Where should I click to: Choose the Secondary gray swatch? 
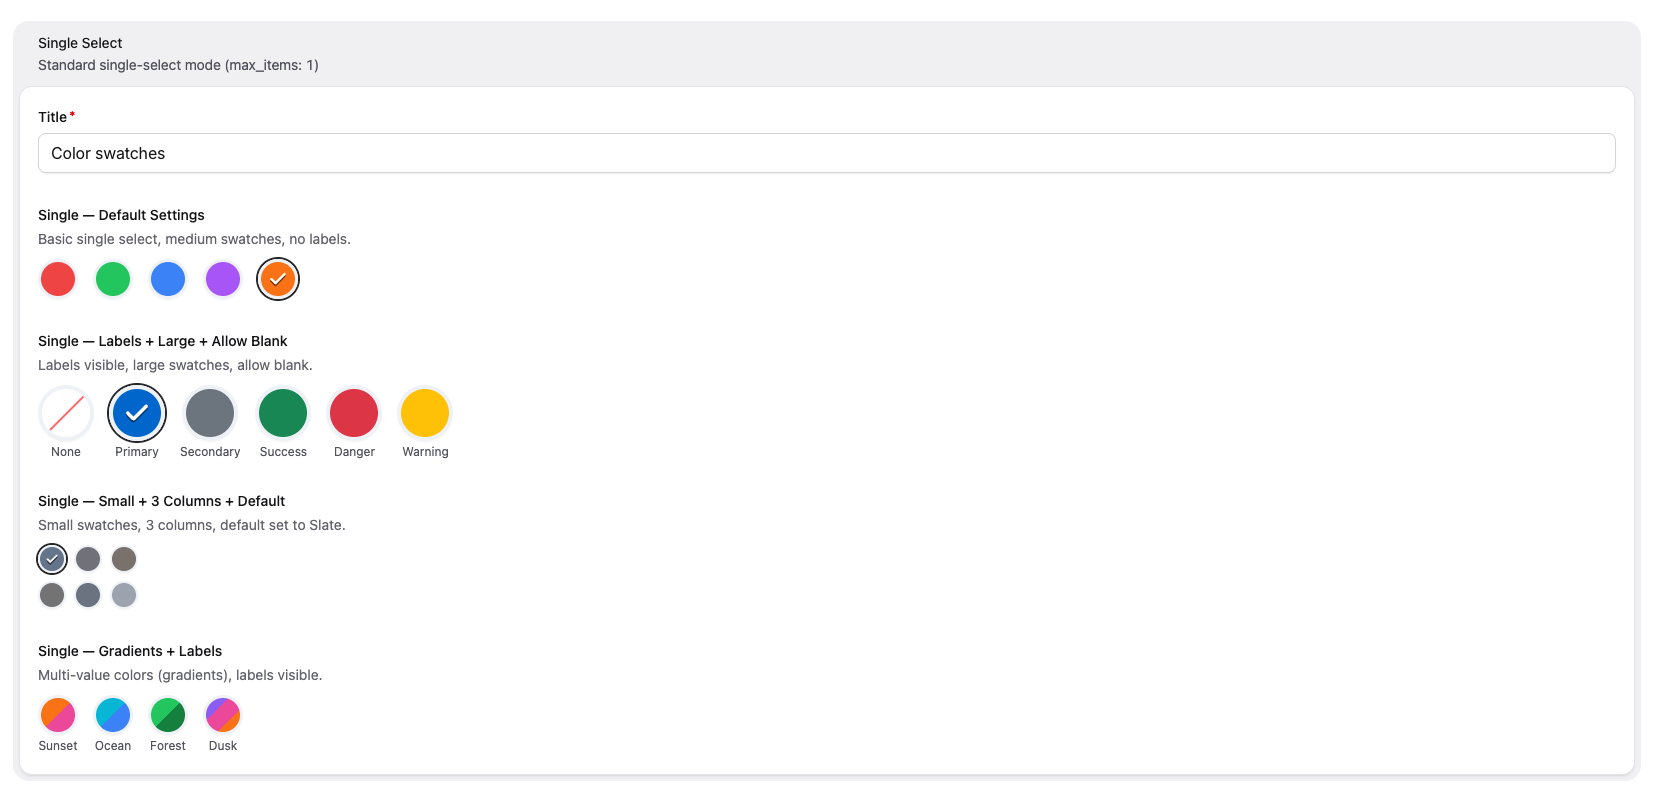[x=210, y=413]
